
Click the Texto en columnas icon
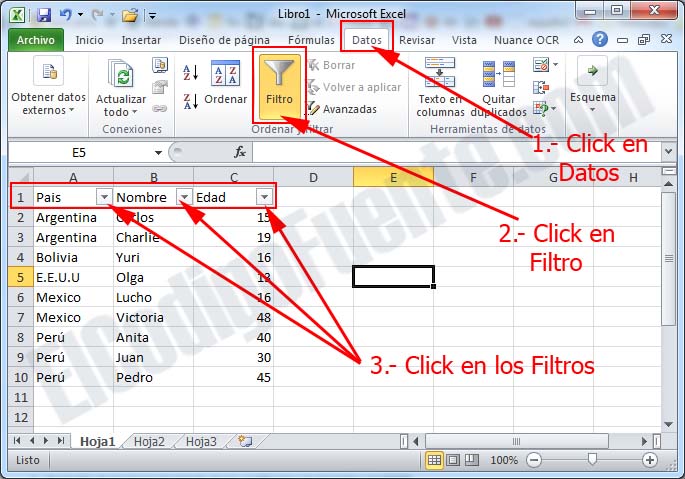pyautogui.click(x=440, y=88)
